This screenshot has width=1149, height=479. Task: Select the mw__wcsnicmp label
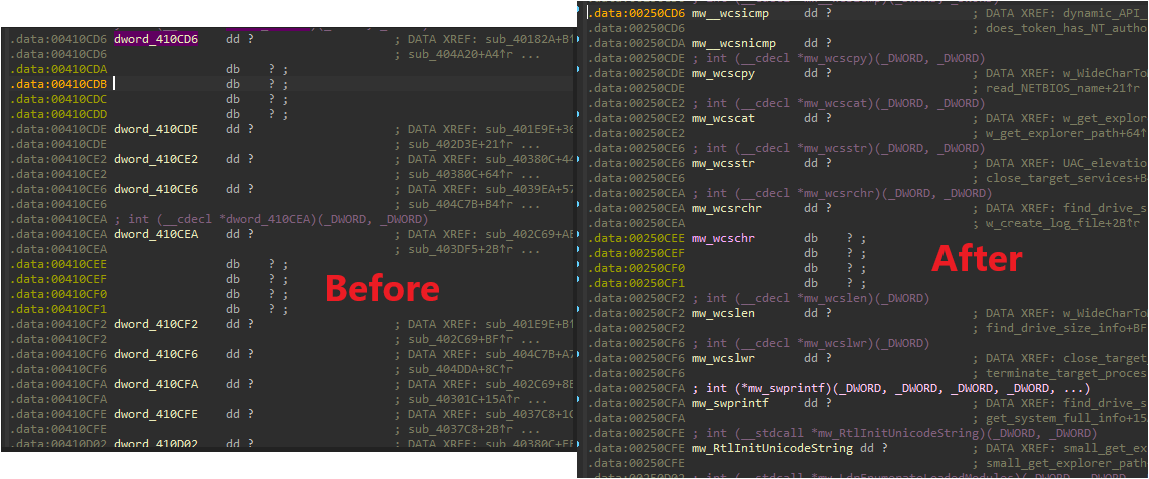pyautogui.click(x=734, y=43)
